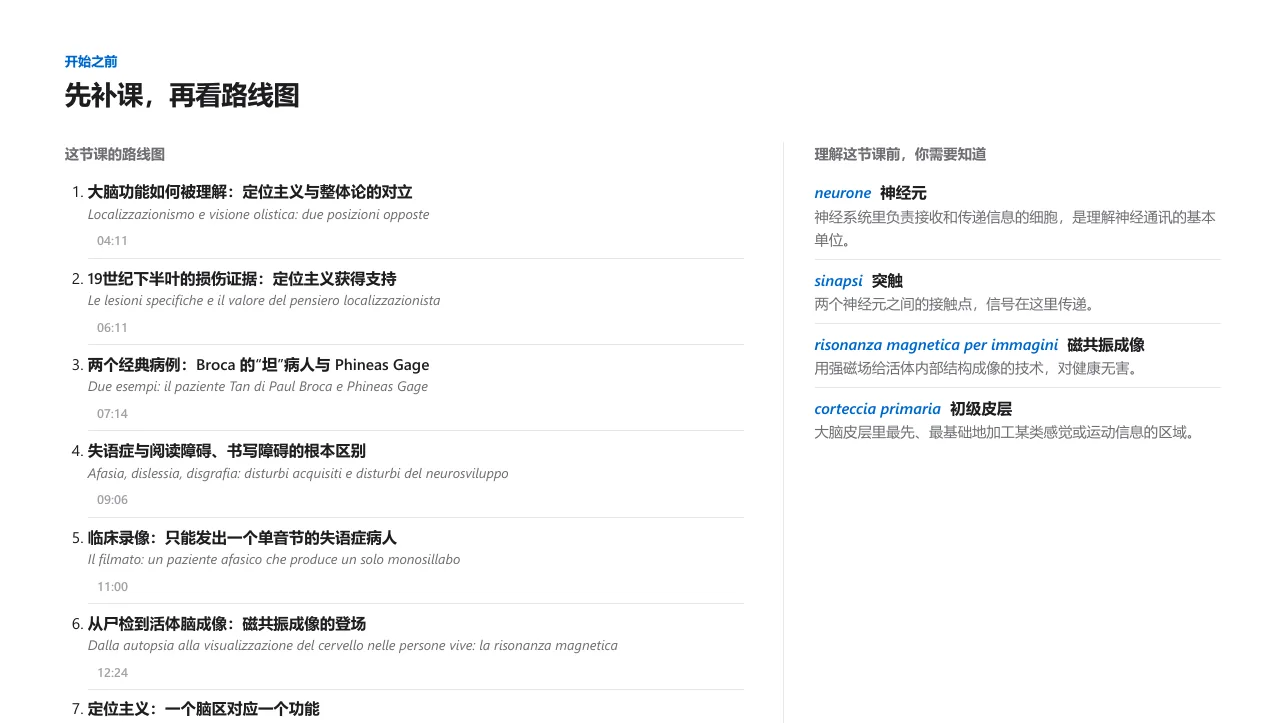Click the term 'corteccia primaria'
Image resolution: width=1287 pixels, height=723 pixels.
click(877, 409)
